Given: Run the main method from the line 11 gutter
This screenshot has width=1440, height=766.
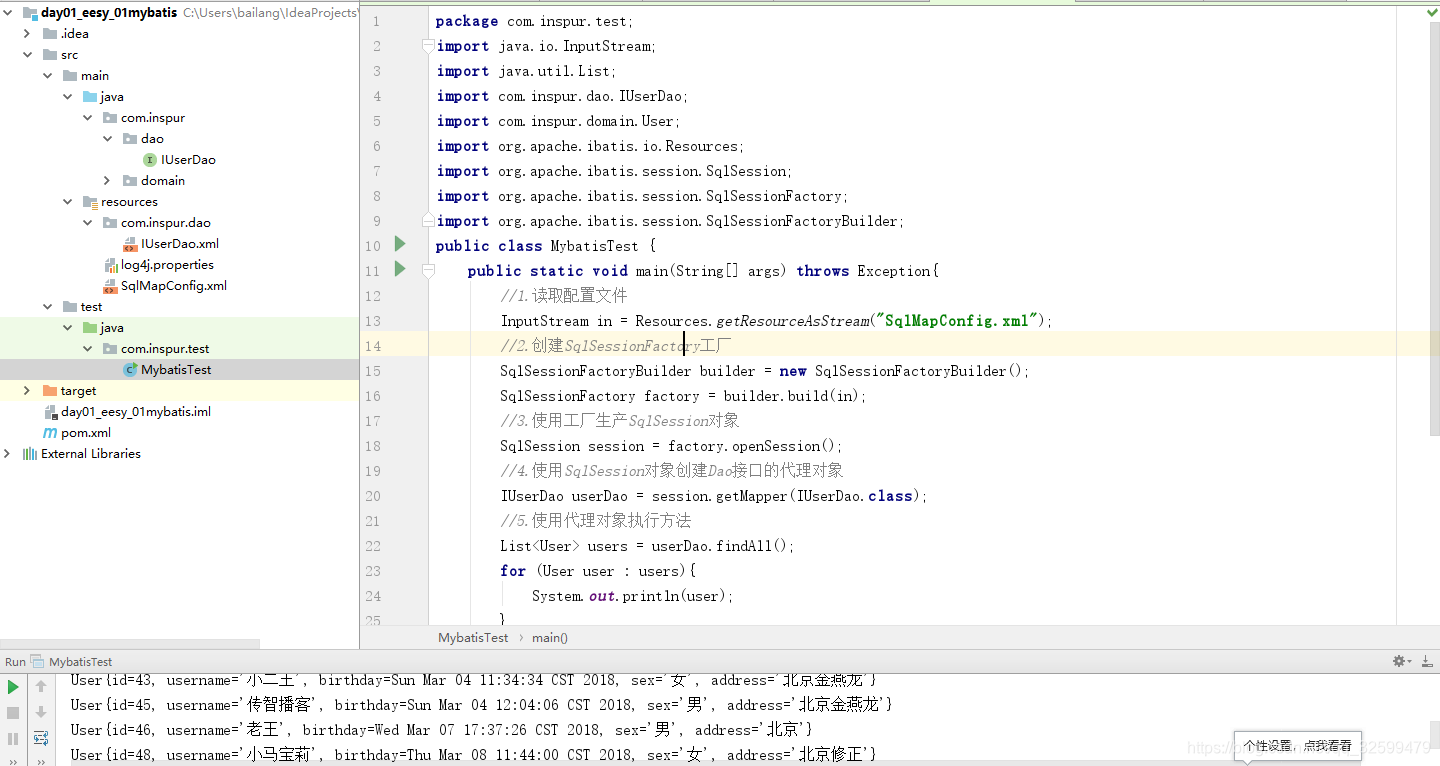Looking at the screenshot, I should click(400, 269).
